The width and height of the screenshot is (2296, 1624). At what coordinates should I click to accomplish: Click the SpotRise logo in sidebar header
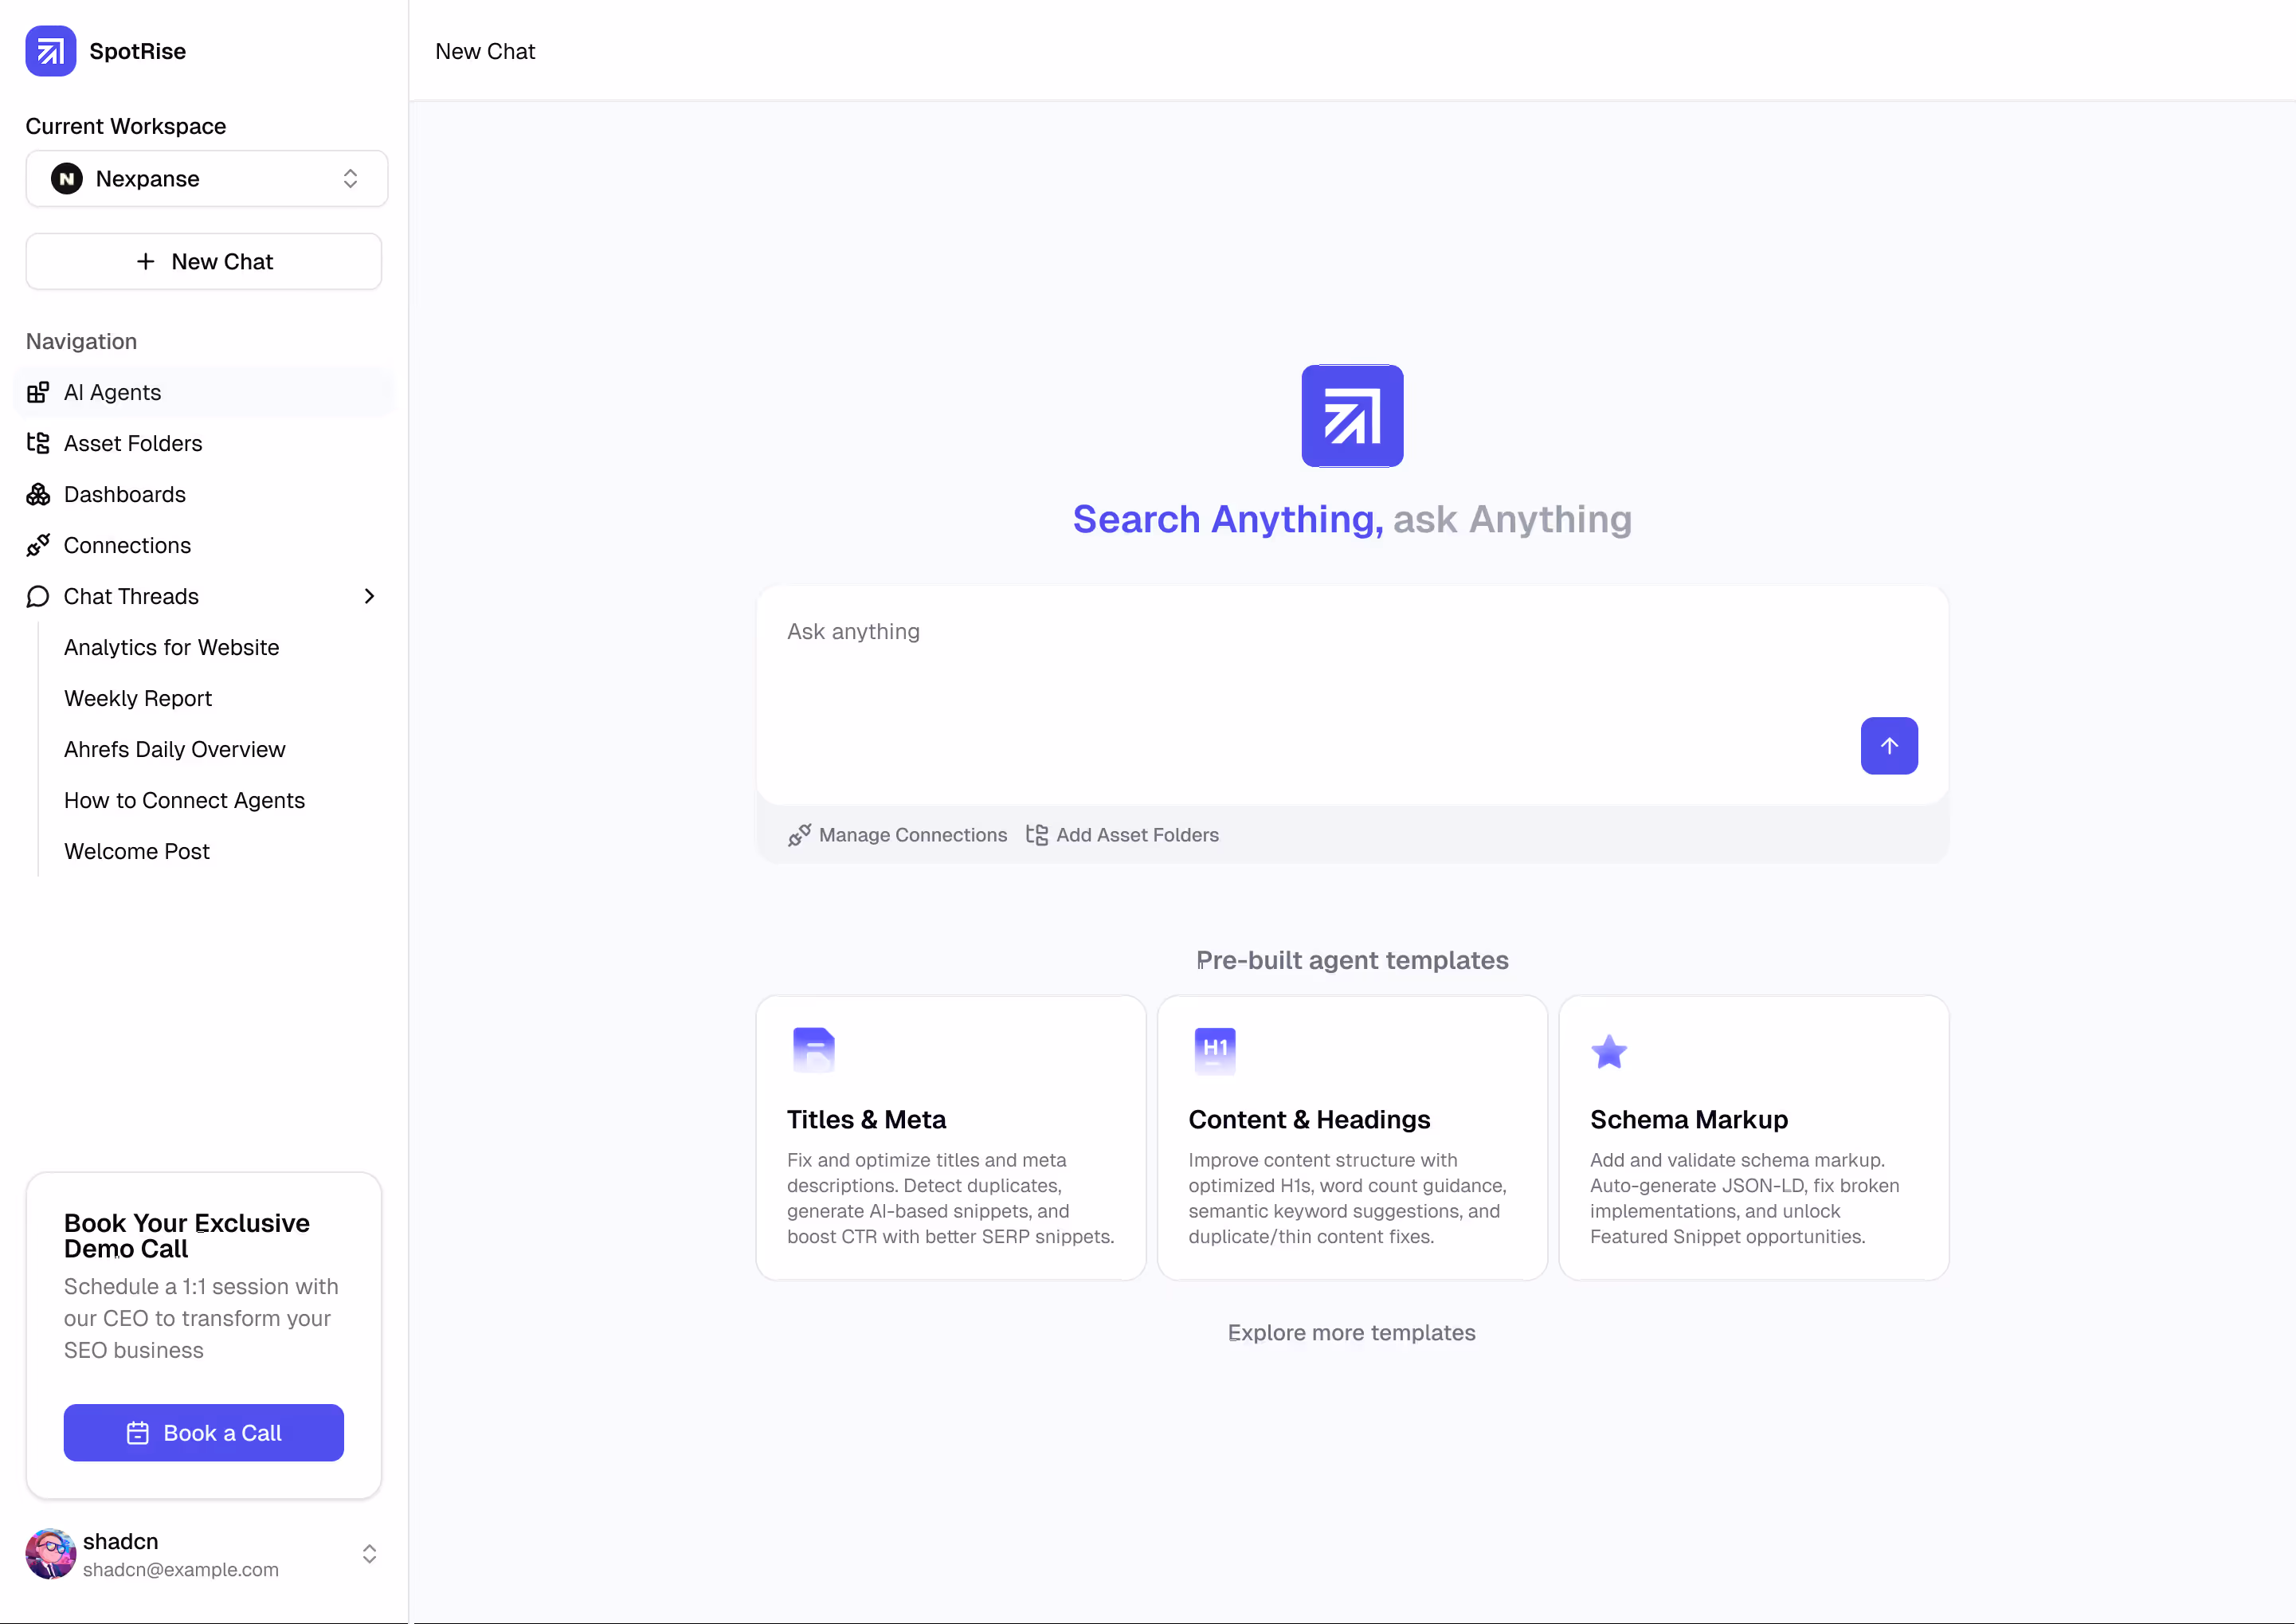coord(50,51)
